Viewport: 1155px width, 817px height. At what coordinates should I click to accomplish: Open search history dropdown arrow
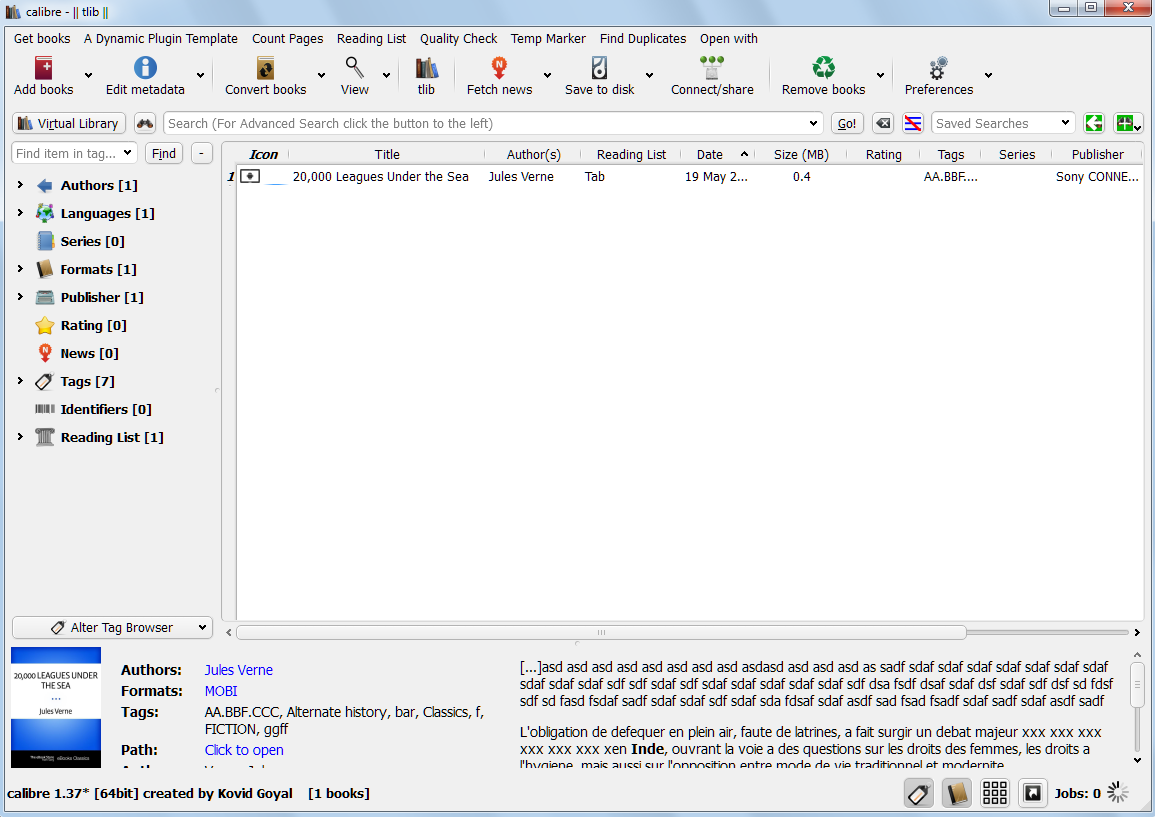[x=813, y=123]
